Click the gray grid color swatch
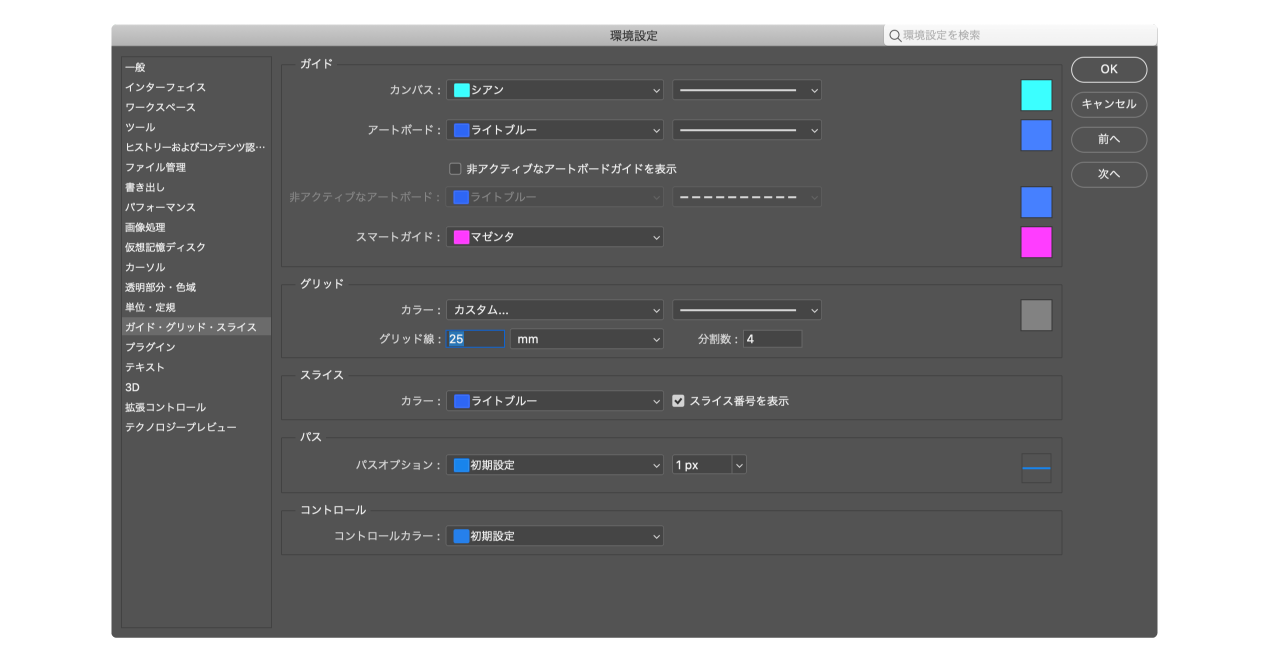This screenshot has width=1268, height=656. click(x=1036, y=315)
